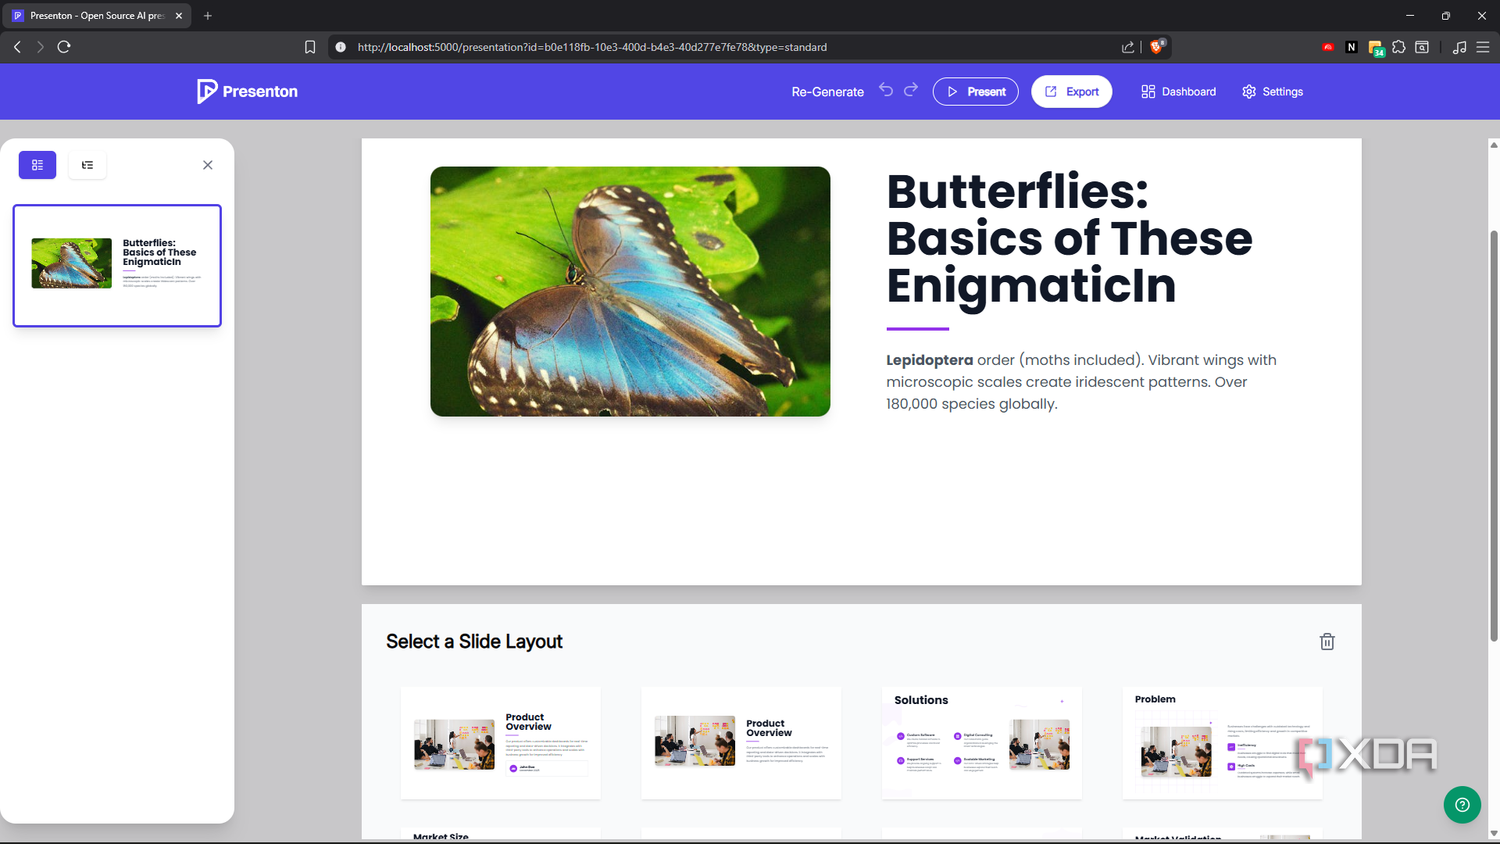This screenshot has height=844, width=1500.
Task: Open the green help button
Action: pos(1462,804)
